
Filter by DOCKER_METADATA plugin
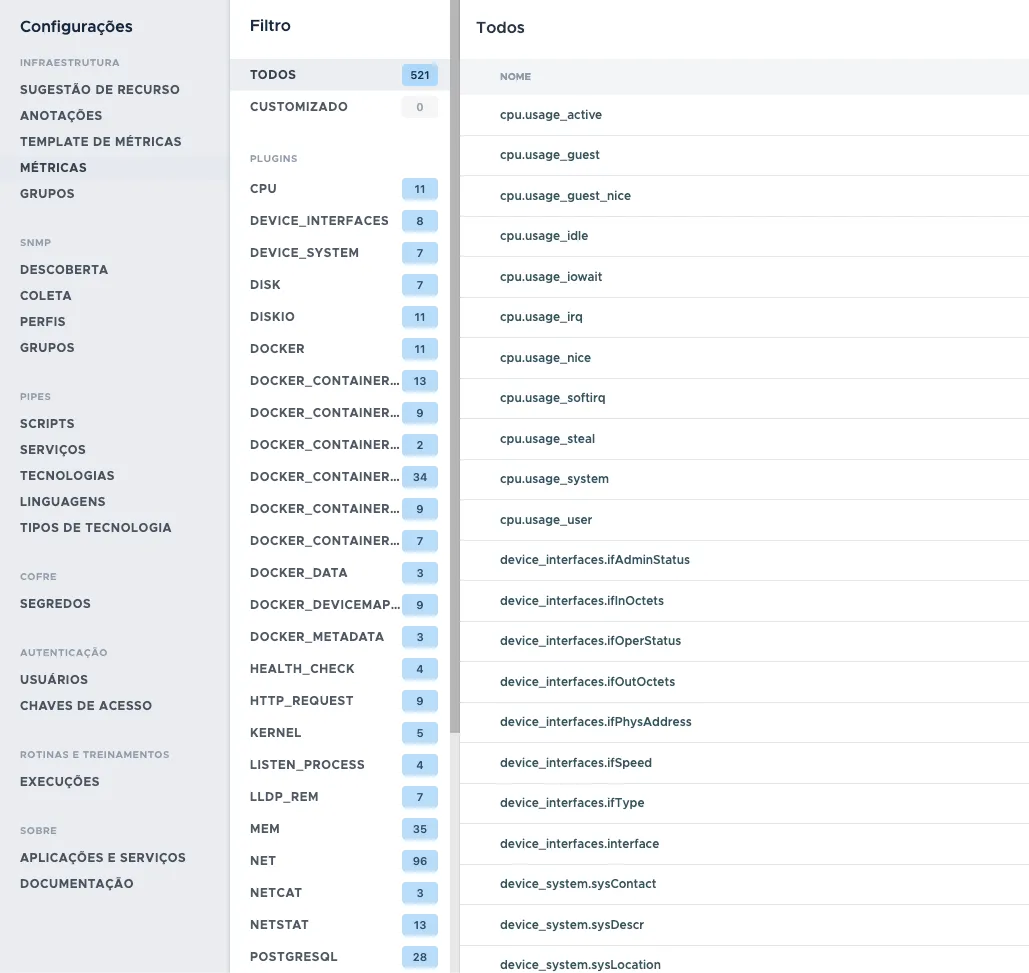click(x=340, y=637)
